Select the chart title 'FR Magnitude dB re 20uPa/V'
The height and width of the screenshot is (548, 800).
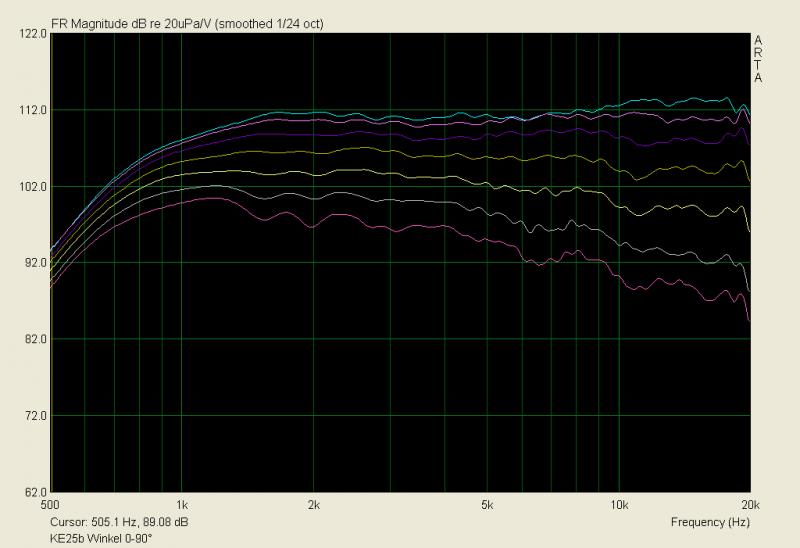131,24
